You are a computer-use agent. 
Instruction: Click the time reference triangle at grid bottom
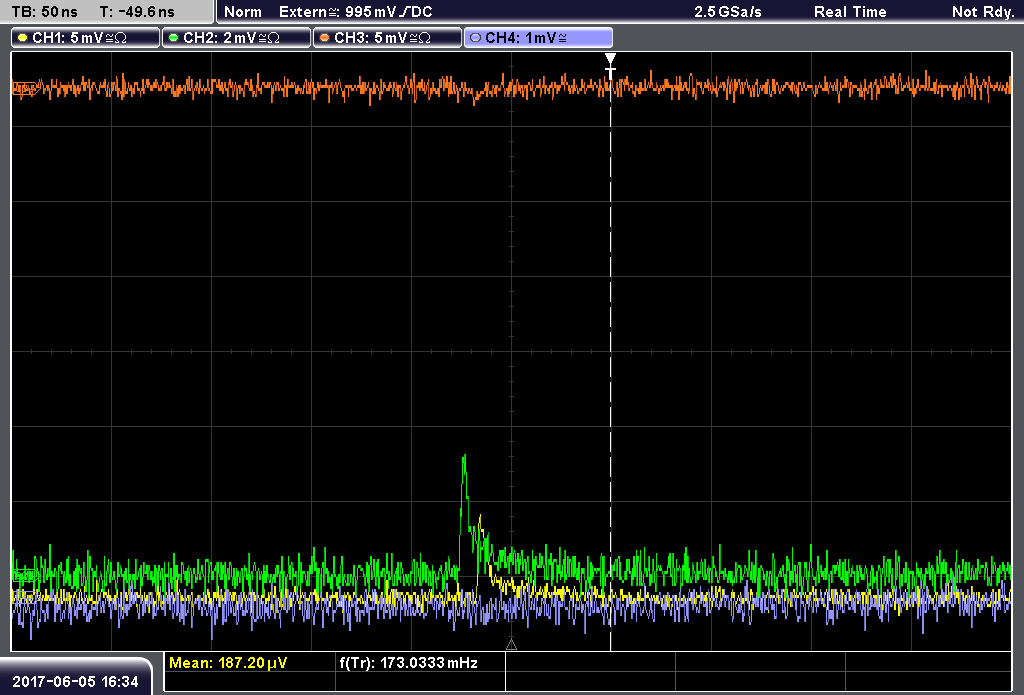coord(511,645)
